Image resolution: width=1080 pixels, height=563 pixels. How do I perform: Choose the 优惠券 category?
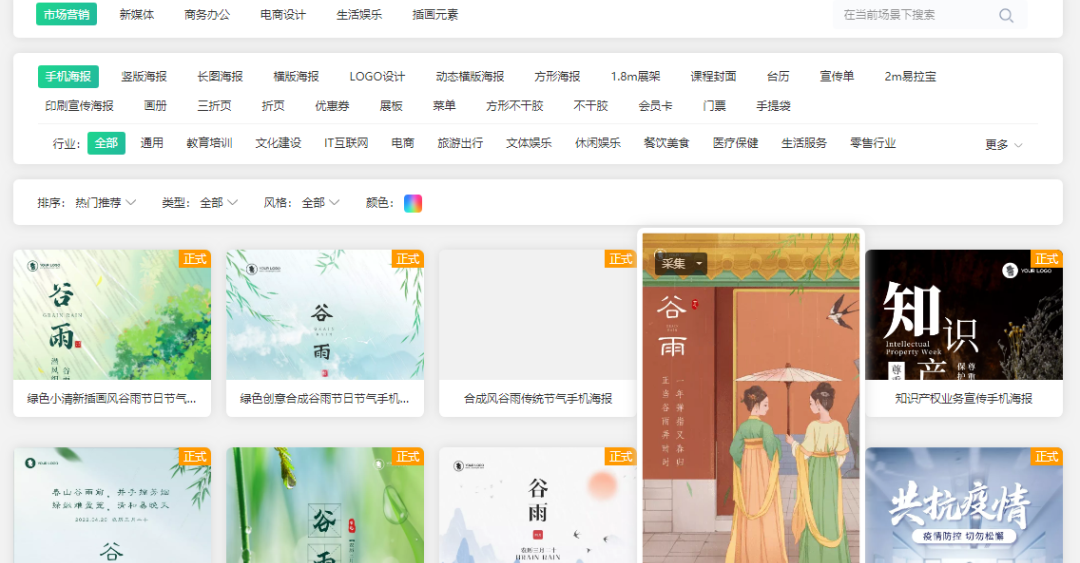click(332, 106)
